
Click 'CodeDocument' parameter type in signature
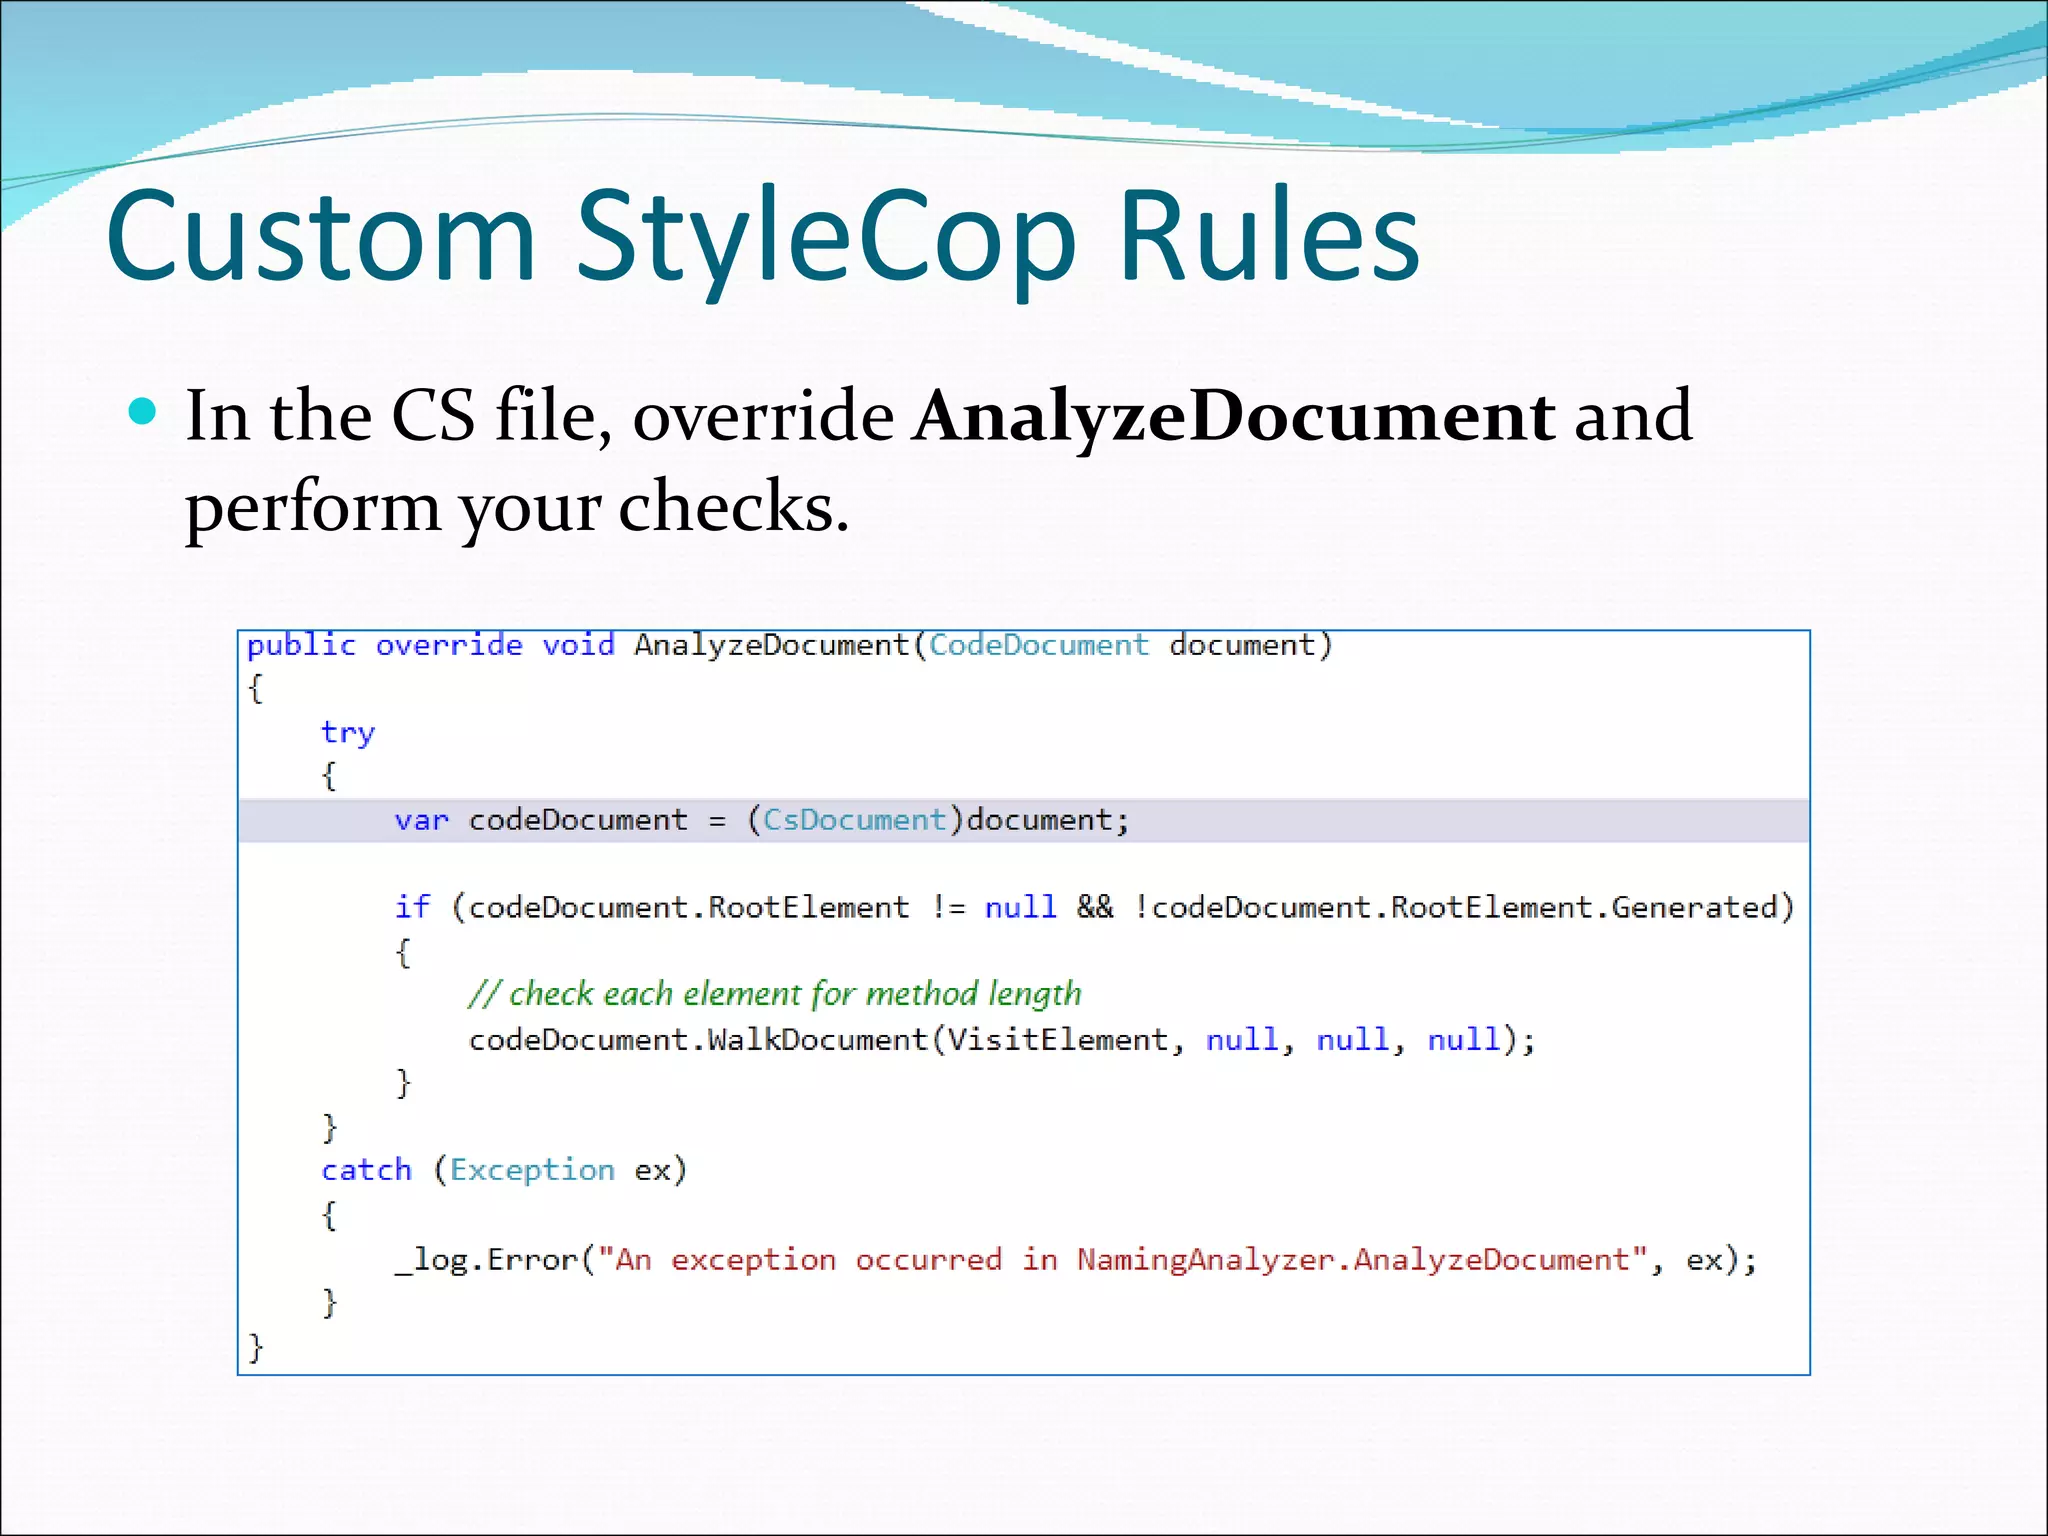point(1039,646)
